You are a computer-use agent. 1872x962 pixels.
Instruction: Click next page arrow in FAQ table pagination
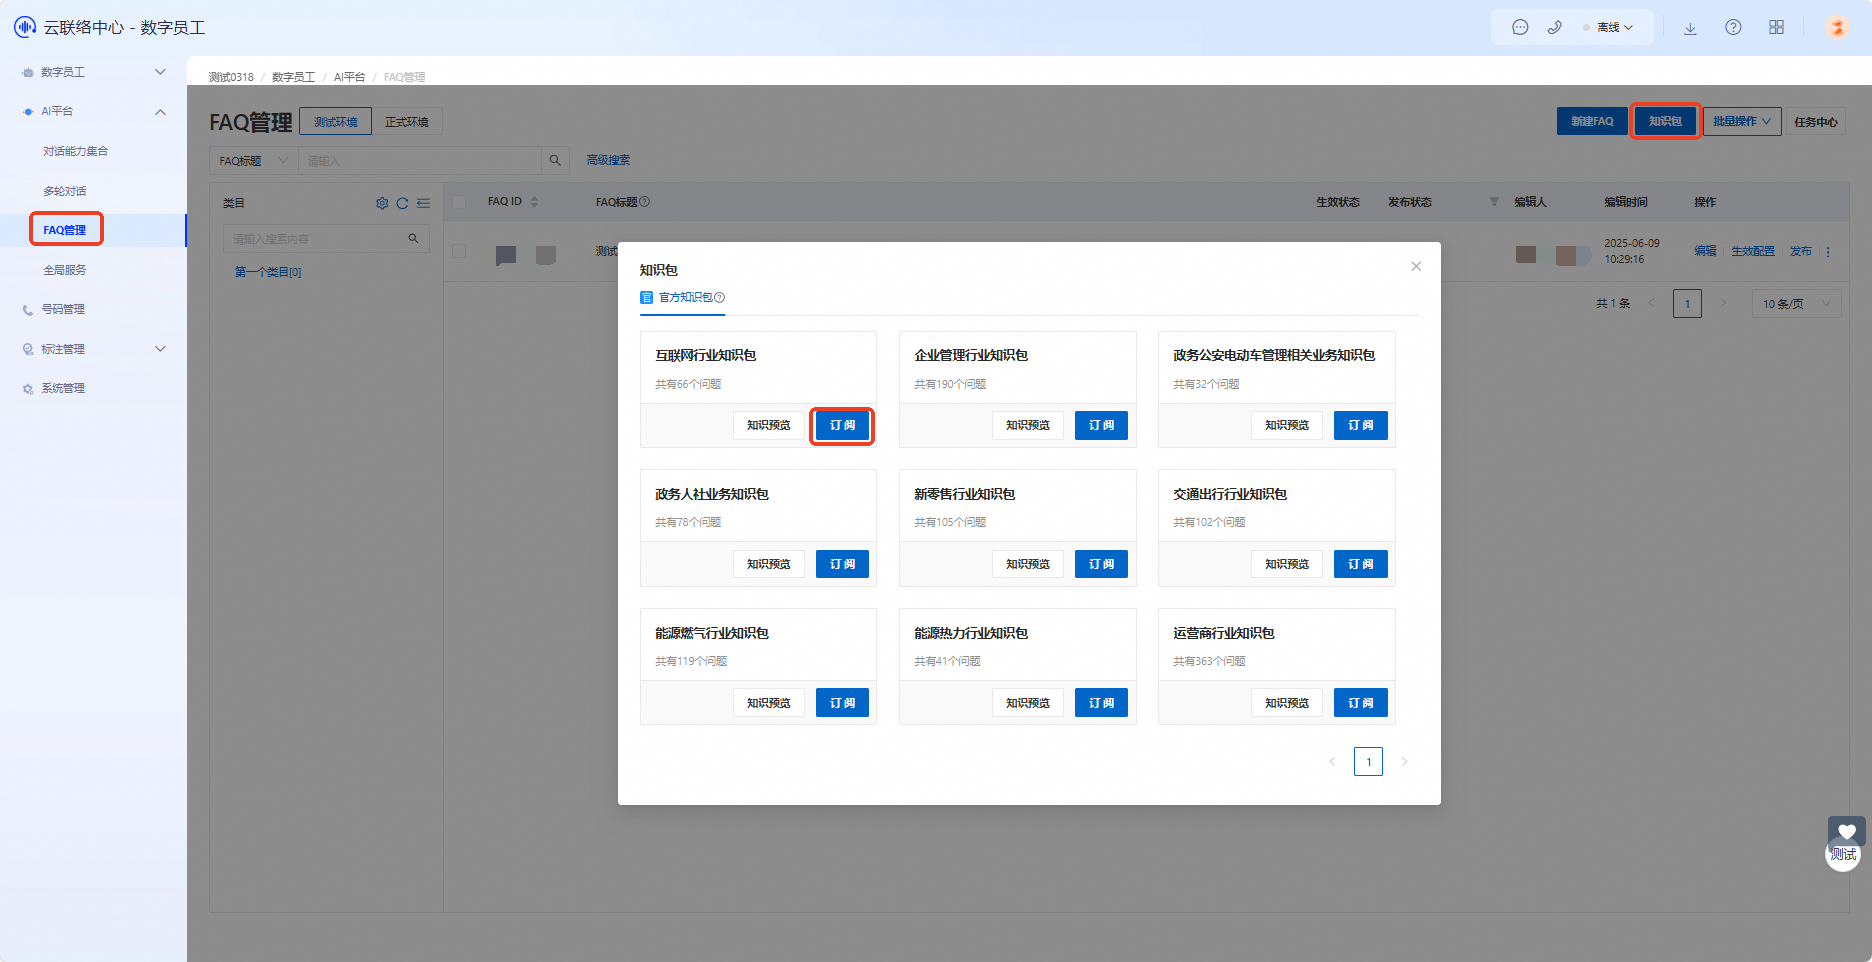tap(1723, 303)
